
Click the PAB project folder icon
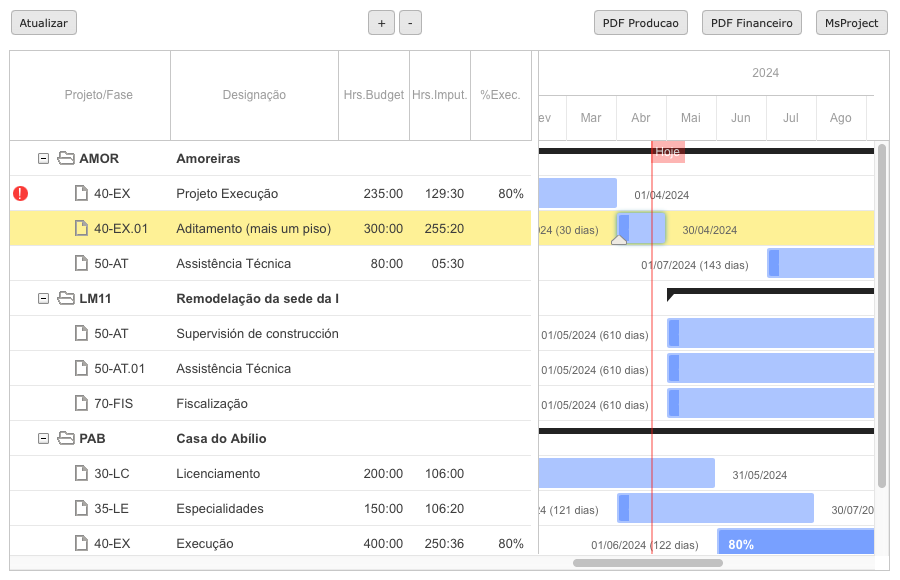(x=66, y=438)
